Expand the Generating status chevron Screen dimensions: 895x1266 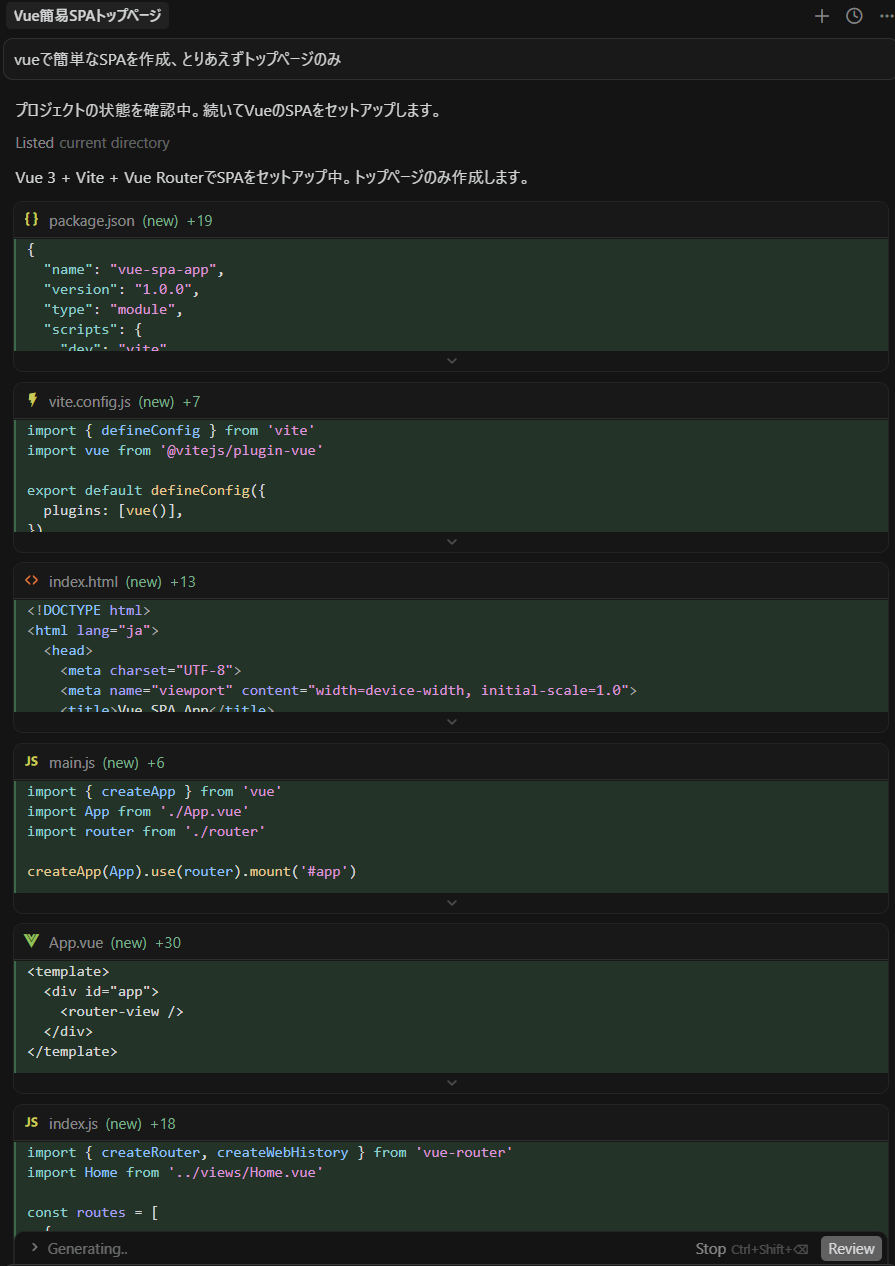click(x=34, y=1248)
